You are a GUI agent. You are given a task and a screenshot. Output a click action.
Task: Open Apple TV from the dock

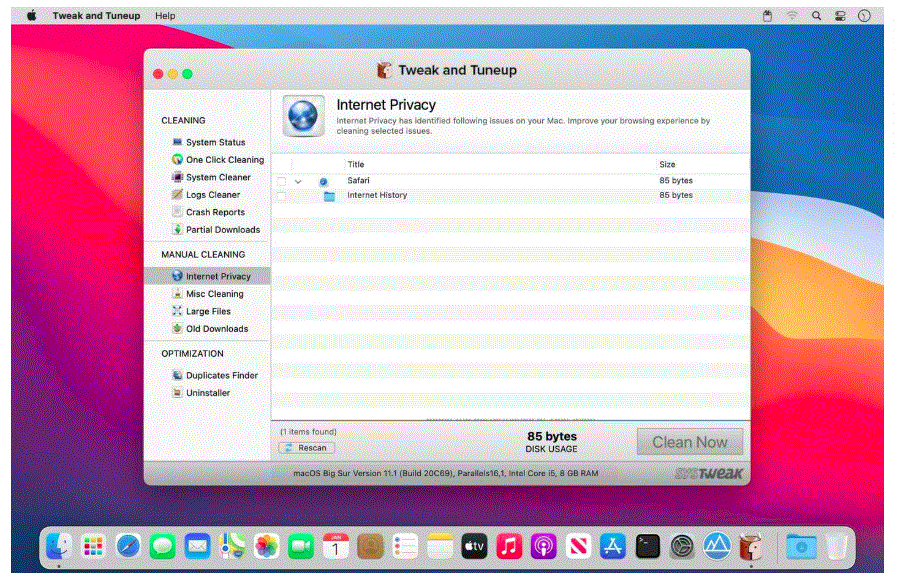(x=474, y=546)
